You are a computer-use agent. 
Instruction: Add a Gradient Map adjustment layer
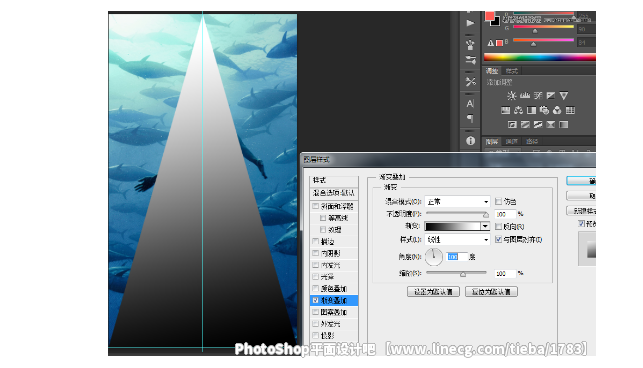564,124
